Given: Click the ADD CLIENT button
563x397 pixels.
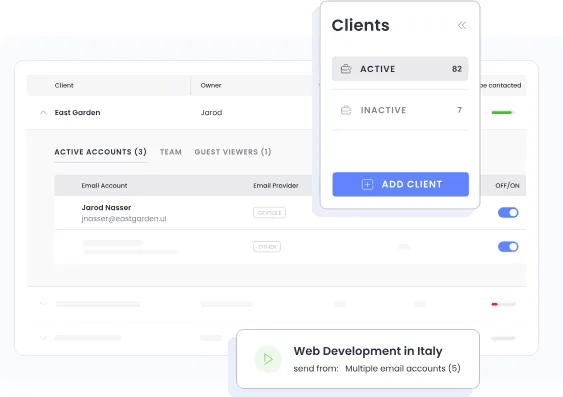Looking at the screenshot, I should [400, 185].
